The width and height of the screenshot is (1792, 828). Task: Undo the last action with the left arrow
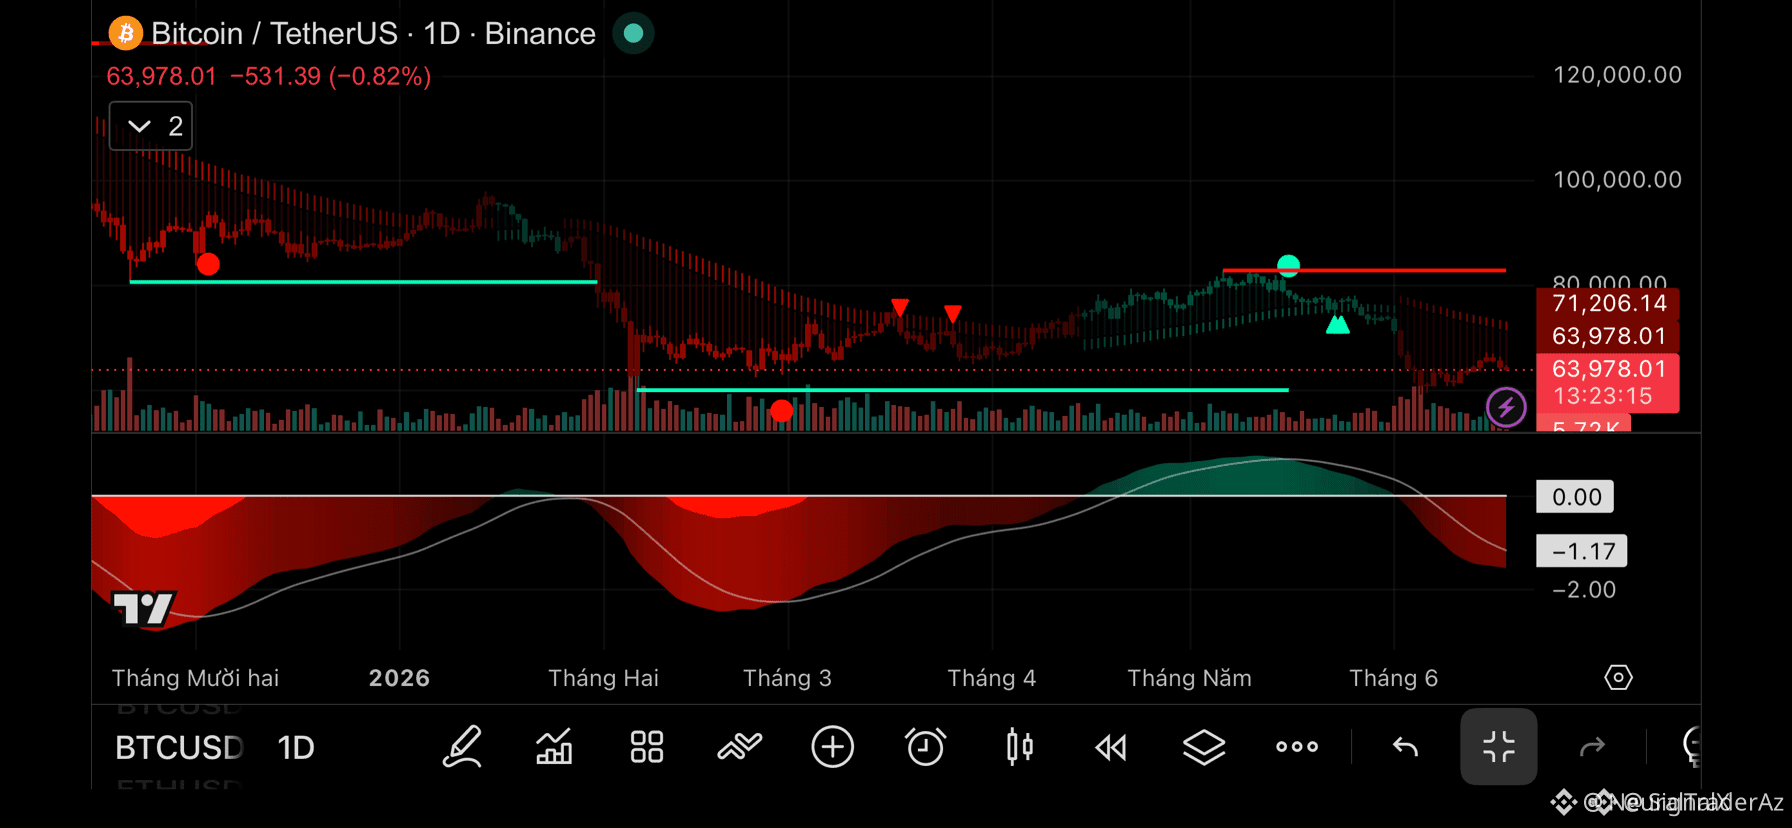pyautogui.click(x=1405, y=747)
